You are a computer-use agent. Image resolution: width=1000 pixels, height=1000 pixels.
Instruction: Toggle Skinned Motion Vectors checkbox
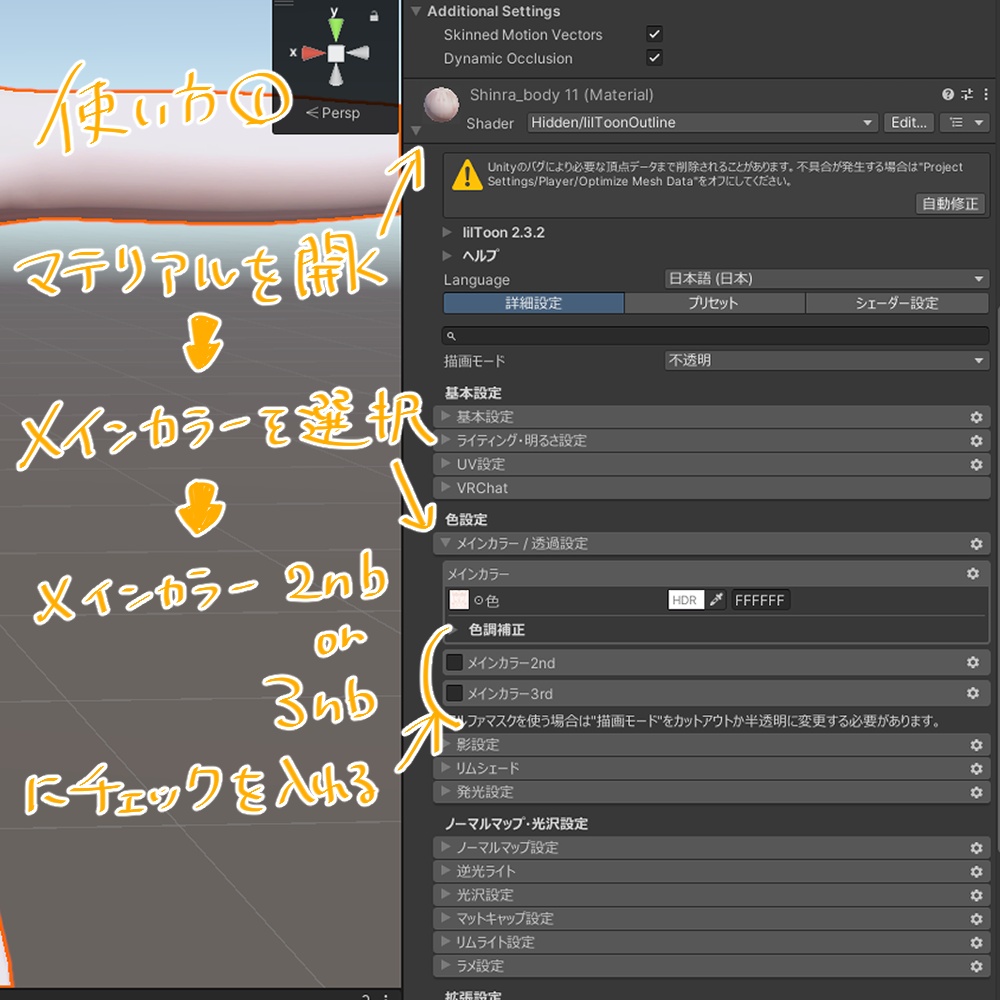[654, 34]
